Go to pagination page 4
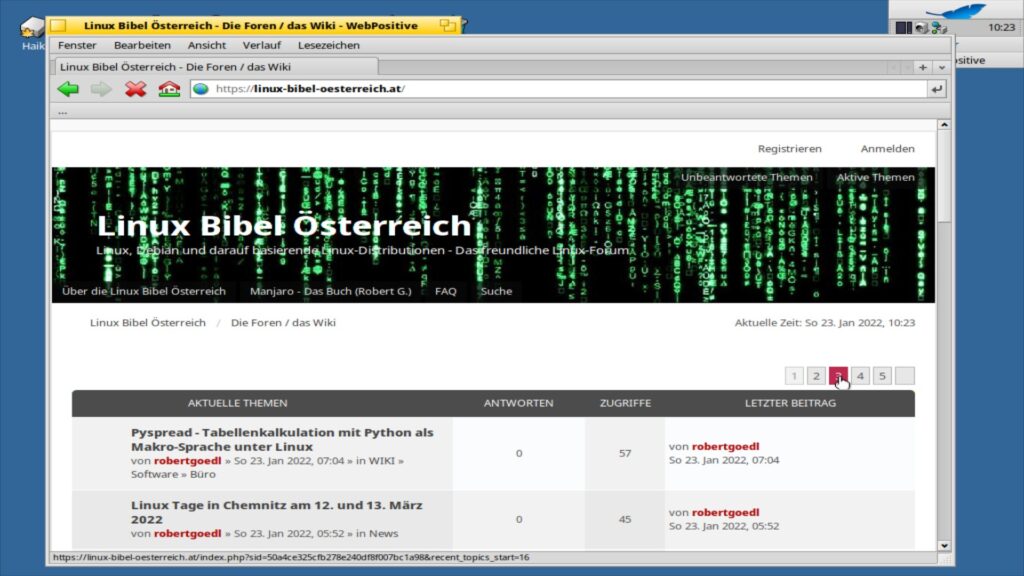1024x576 pixels. 860,376
